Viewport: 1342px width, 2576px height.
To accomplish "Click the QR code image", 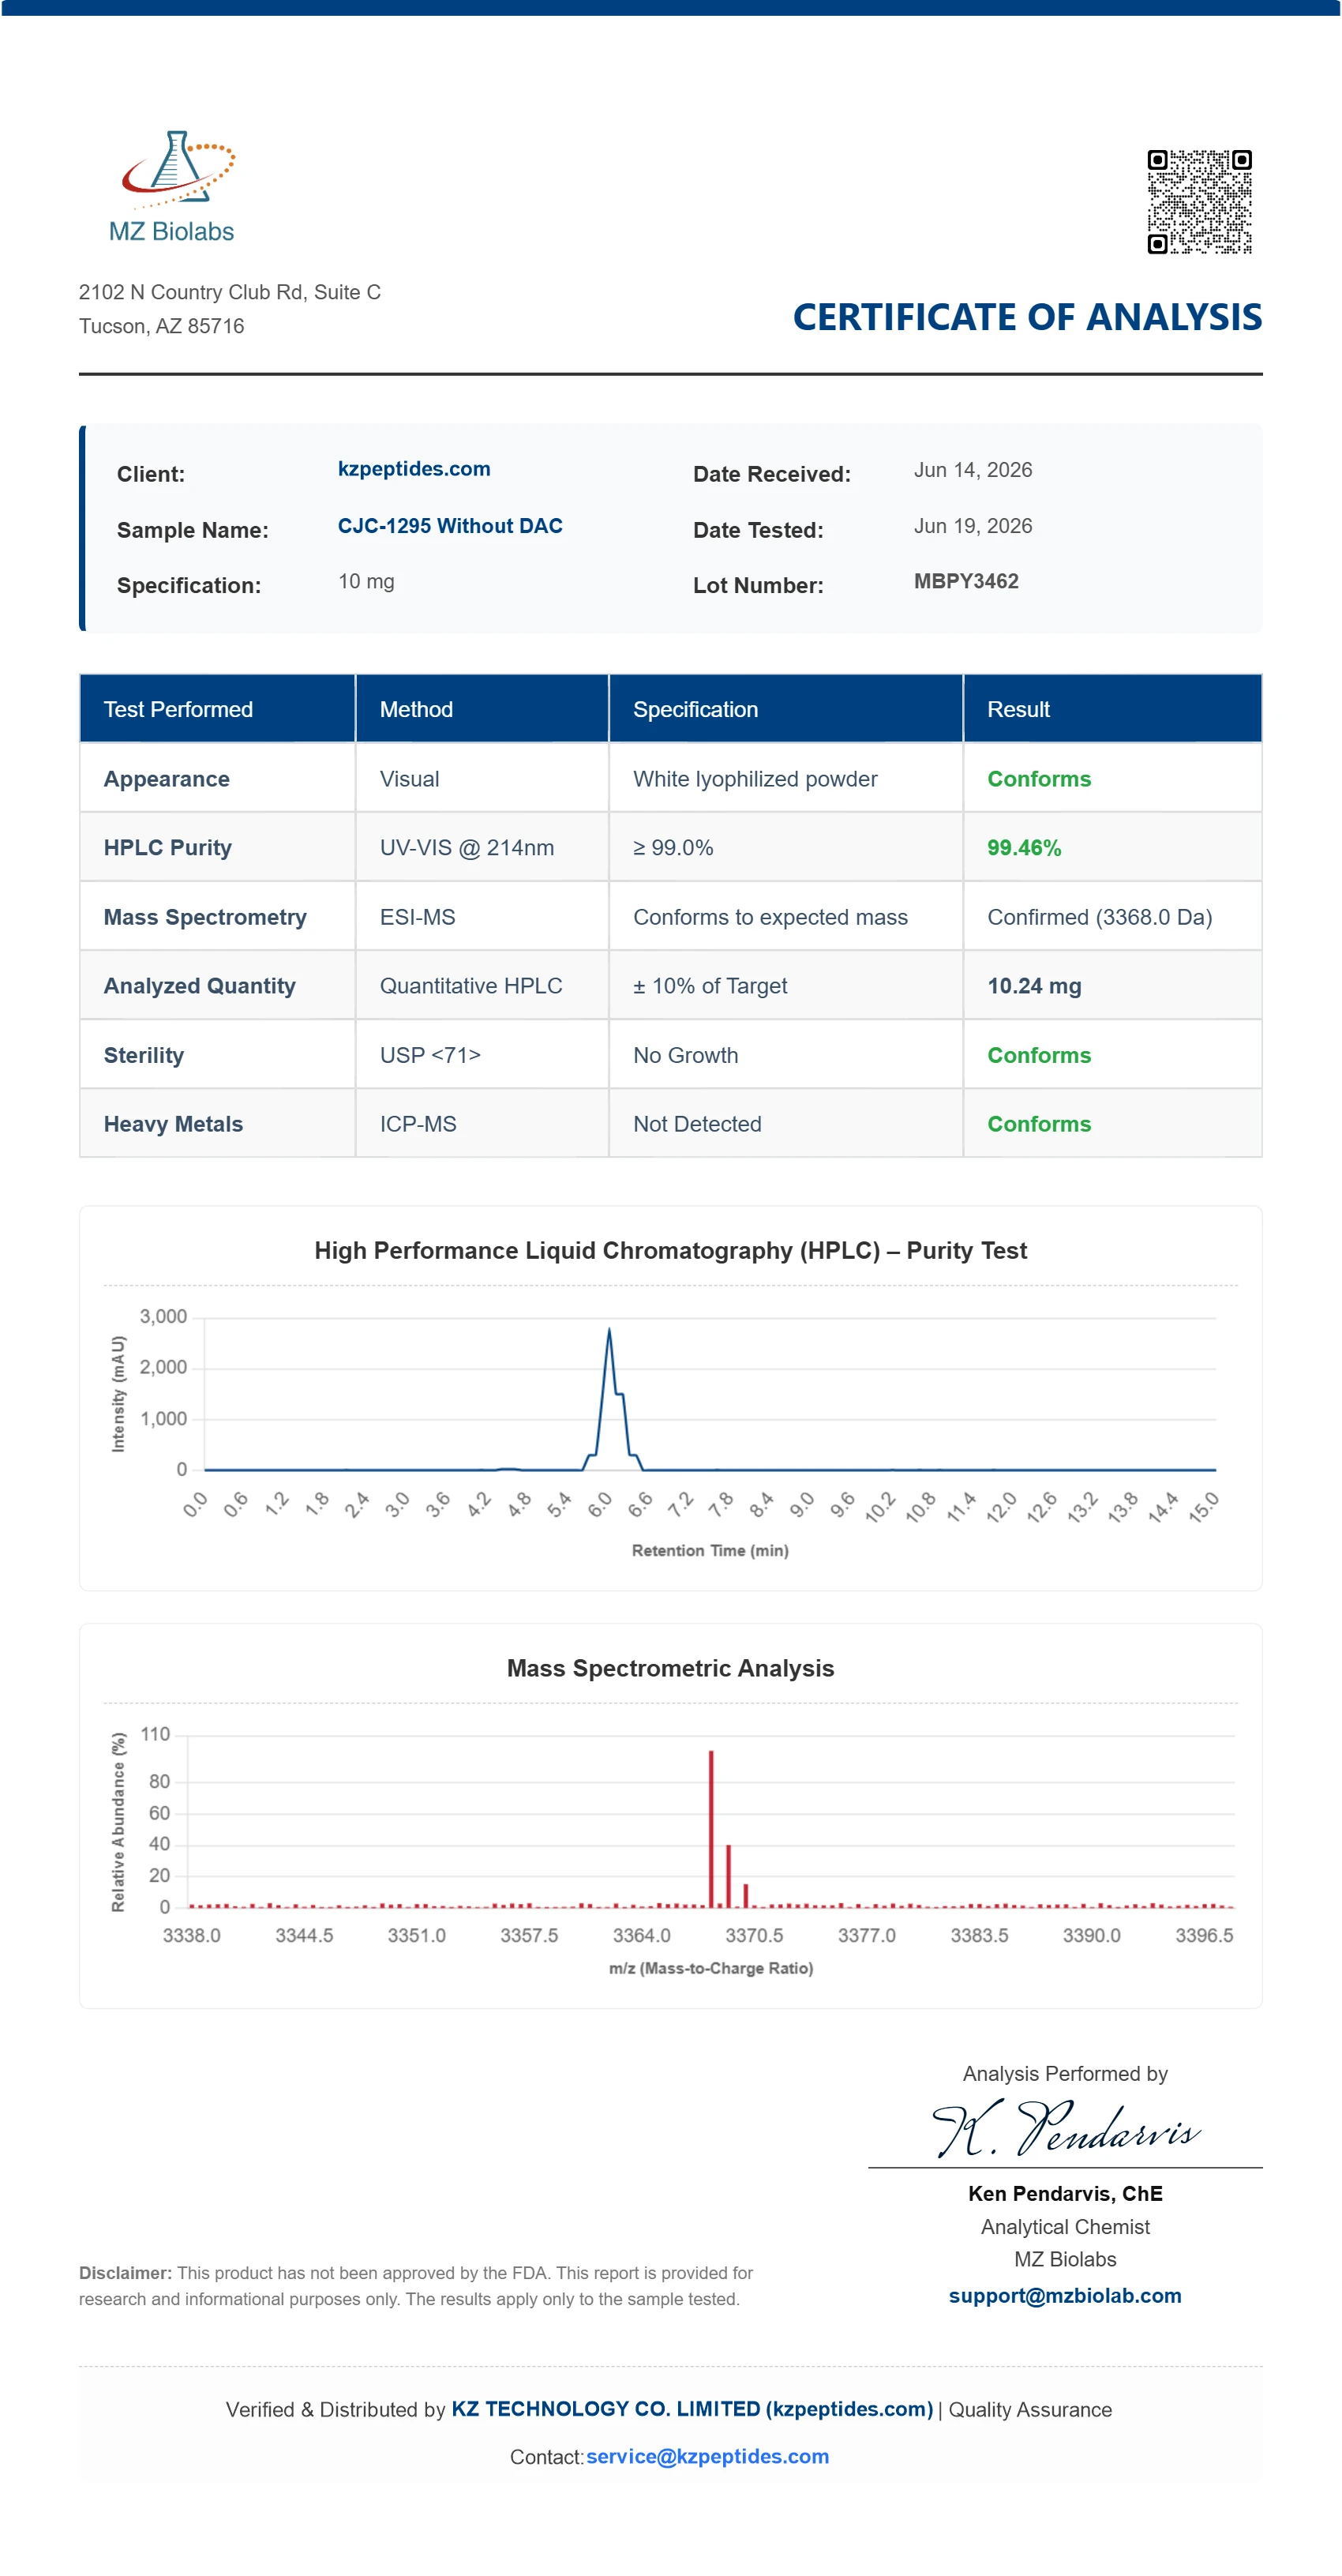I will click(x=1199, y=202).
